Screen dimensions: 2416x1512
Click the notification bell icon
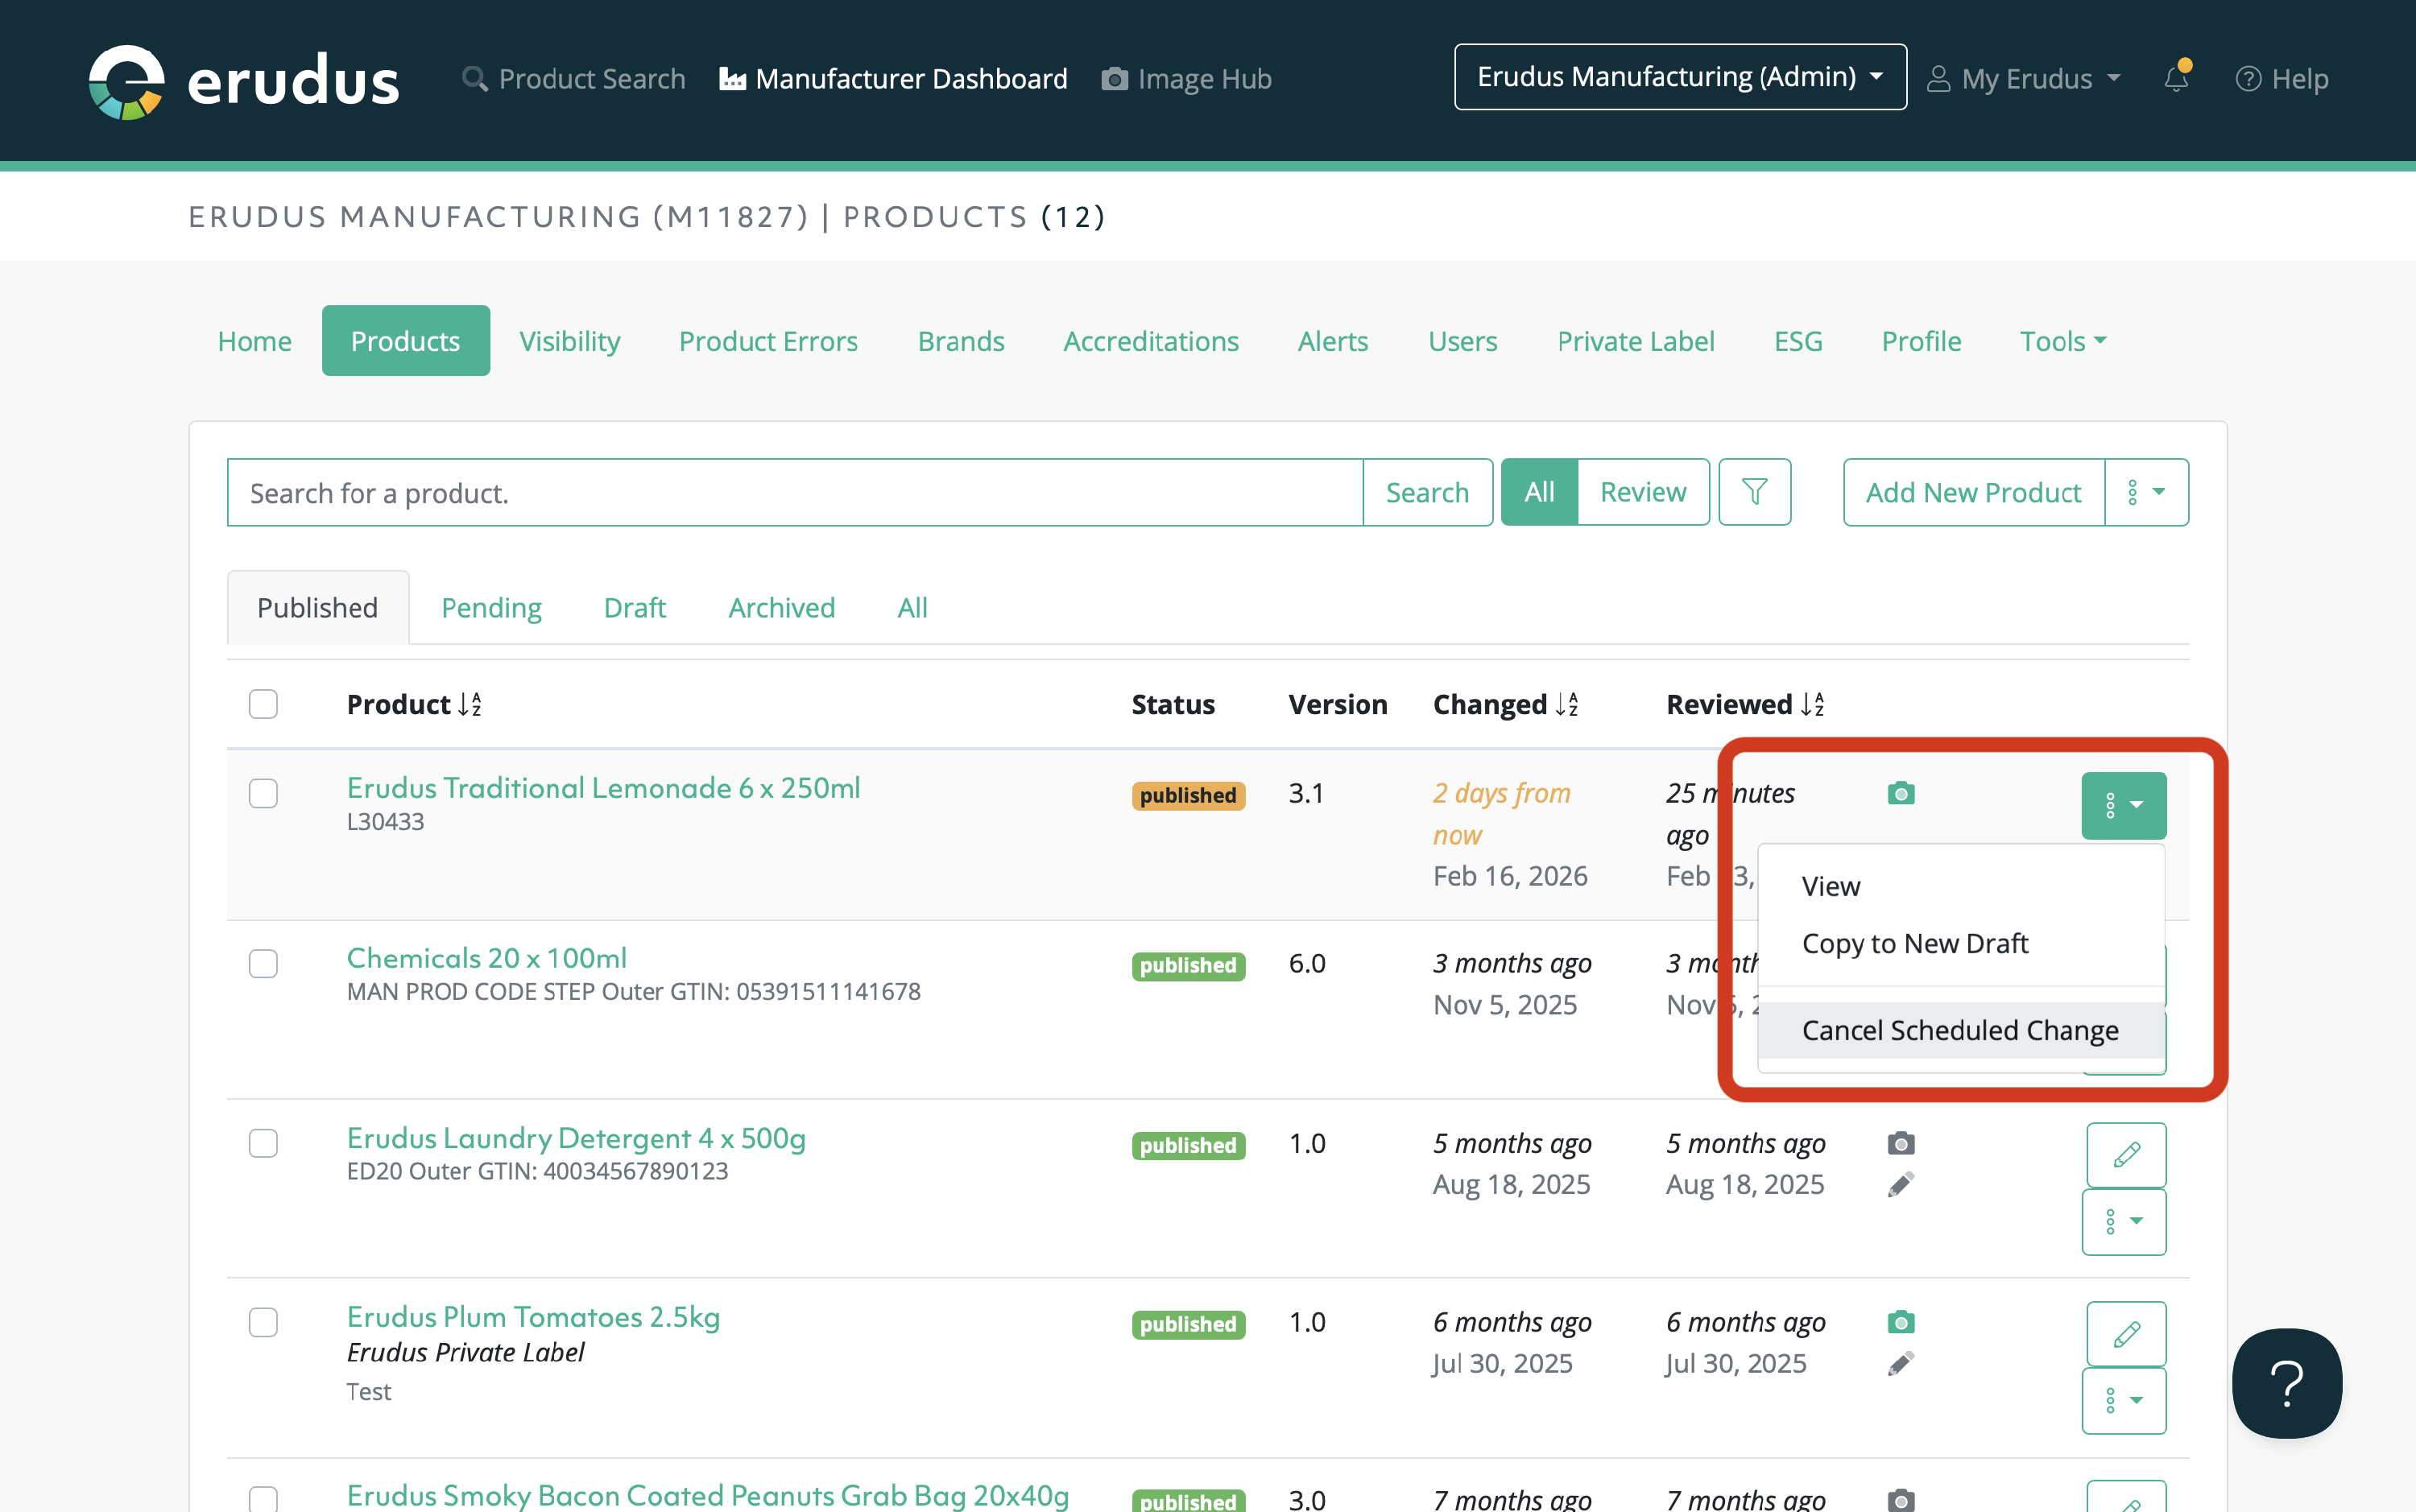coord(2176,78)
